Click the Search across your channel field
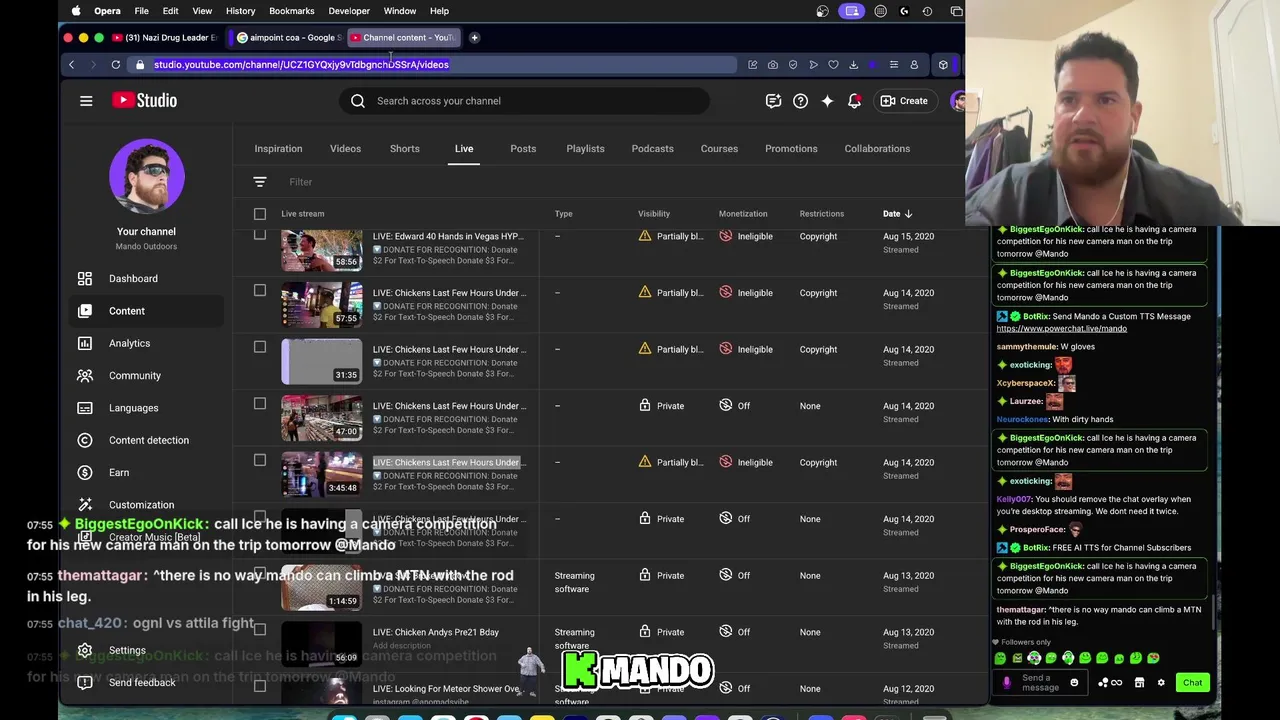 [525, 101]
